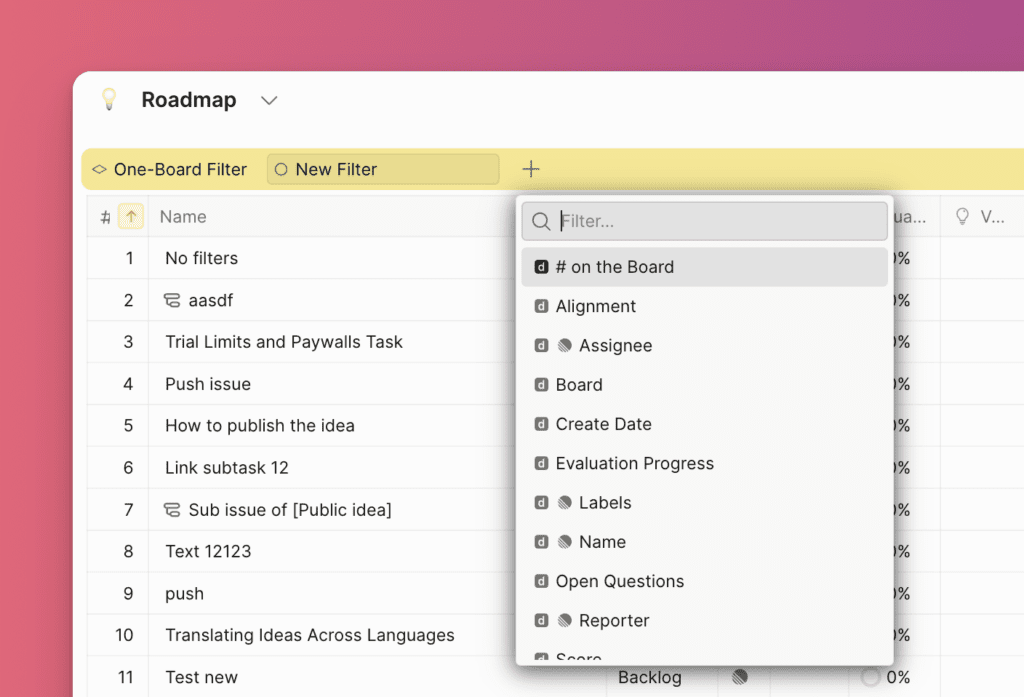Viewport: 1024px width, 697px height.
Task: Click the plus icon to add filter
Action: coord(531,169)
